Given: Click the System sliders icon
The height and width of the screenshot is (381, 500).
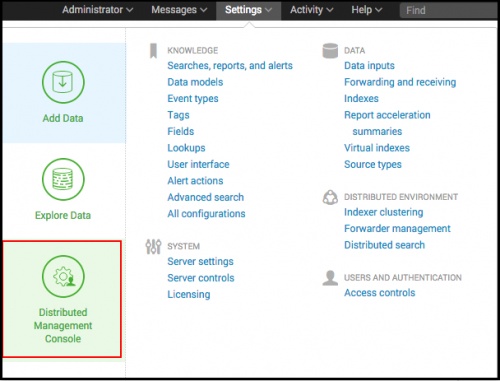Looking at the screenshot, I should pos(153,247).
